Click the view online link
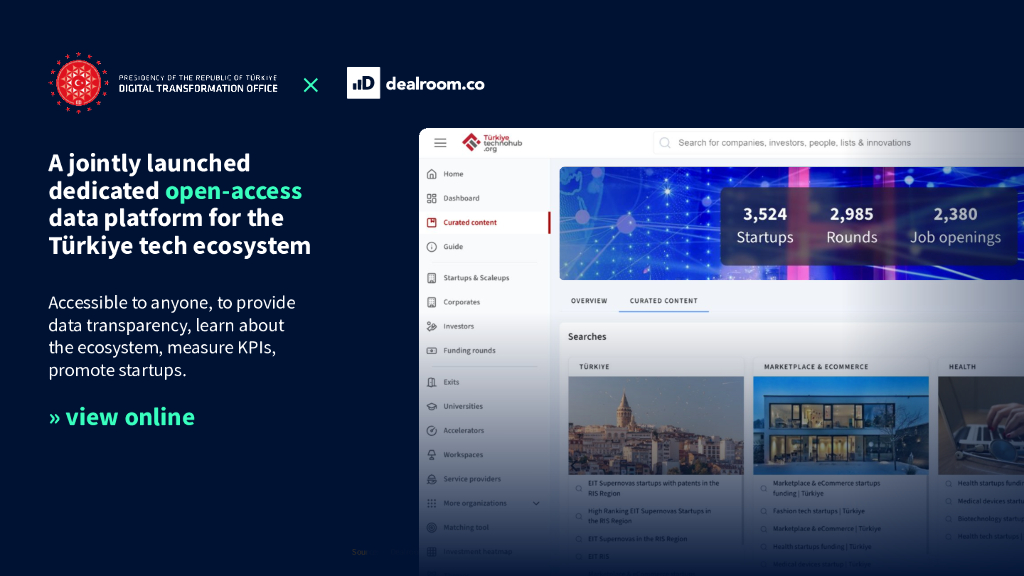The width and height of the screenshot is (1024, 576). pyautogui.click(x=121, y=417)
